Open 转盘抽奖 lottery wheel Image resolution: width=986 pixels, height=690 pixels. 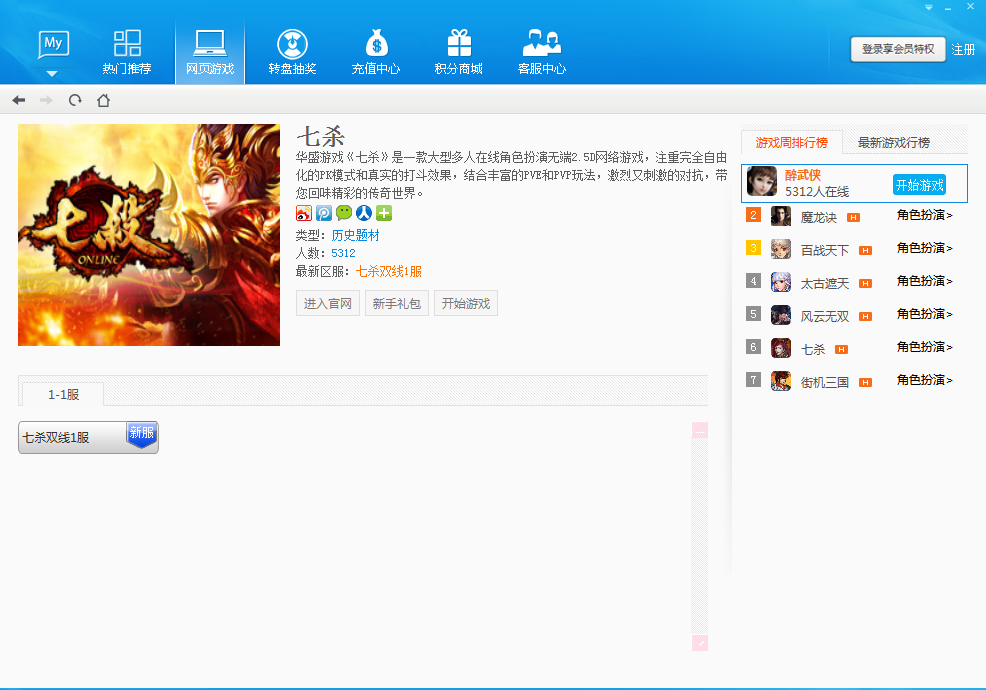(292, 52)
